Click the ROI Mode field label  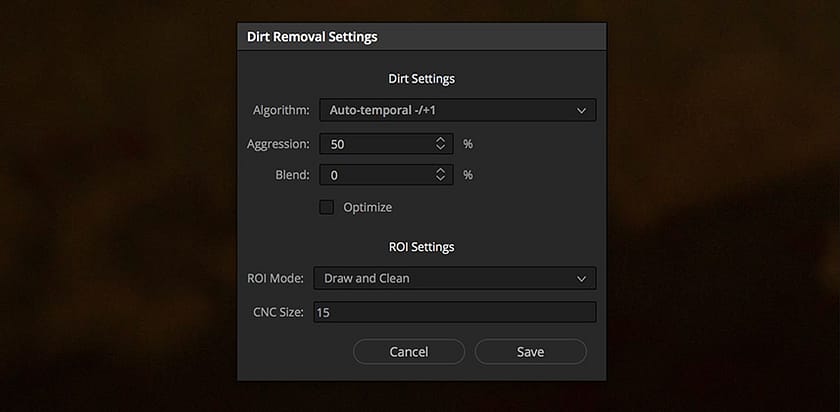tap(275, 279)
